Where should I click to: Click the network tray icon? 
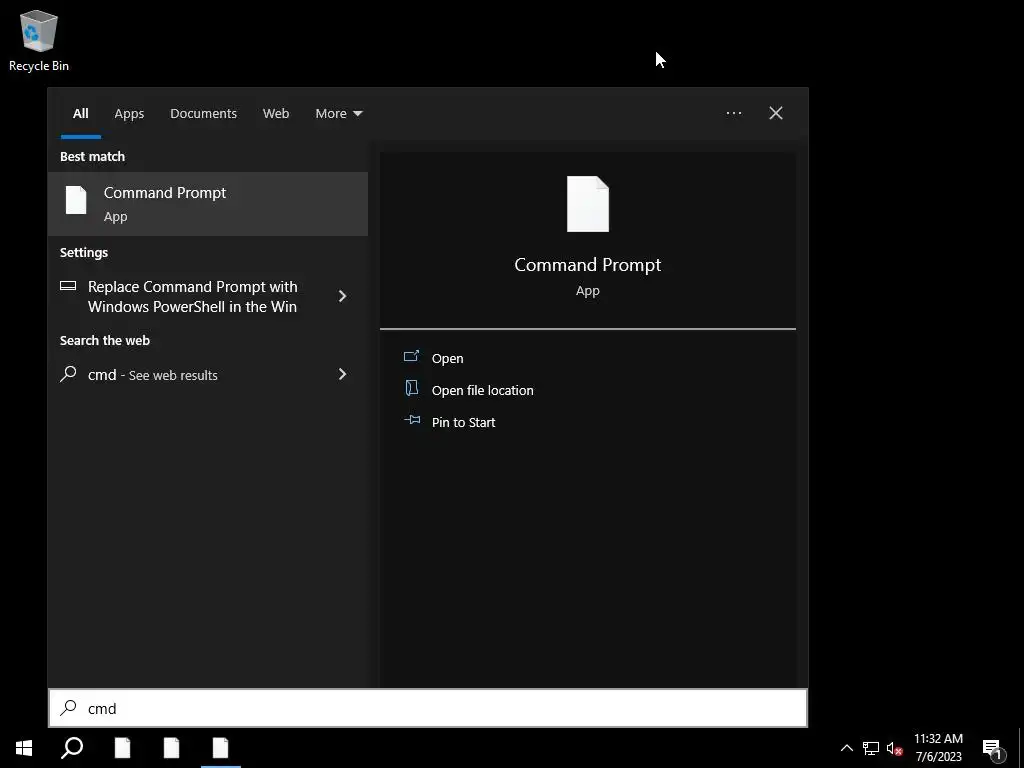(x=871, y=748)
